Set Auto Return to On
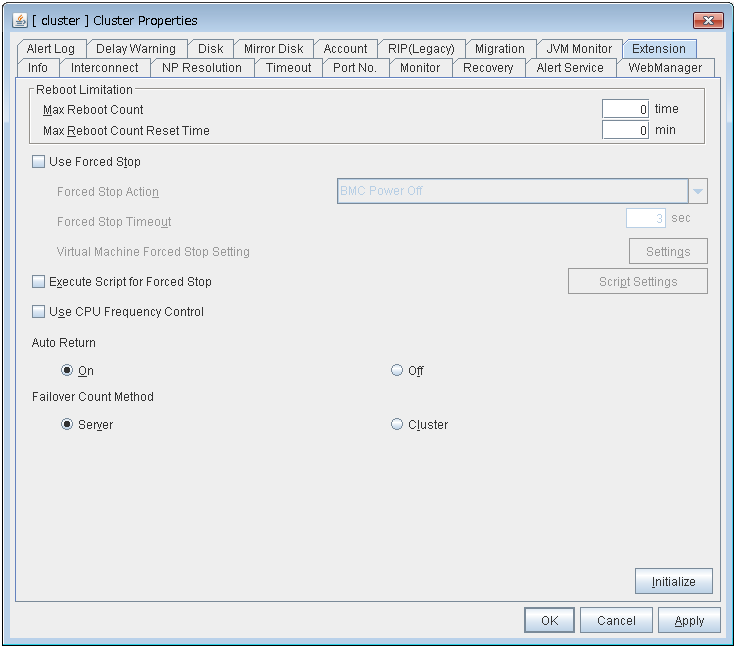The height and width of the screenshot is (648, 736). pos(67,370)
